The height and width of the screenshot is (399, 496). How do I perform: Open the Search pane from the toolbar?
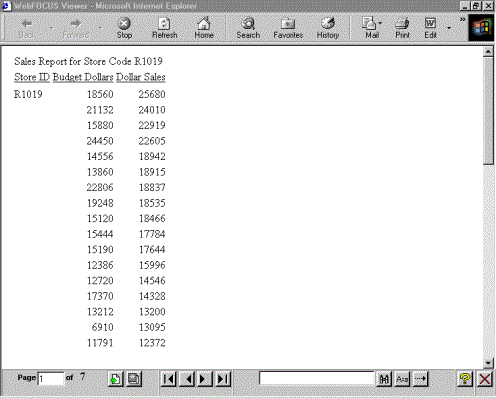pyautogui.click(x=248, y=28)
